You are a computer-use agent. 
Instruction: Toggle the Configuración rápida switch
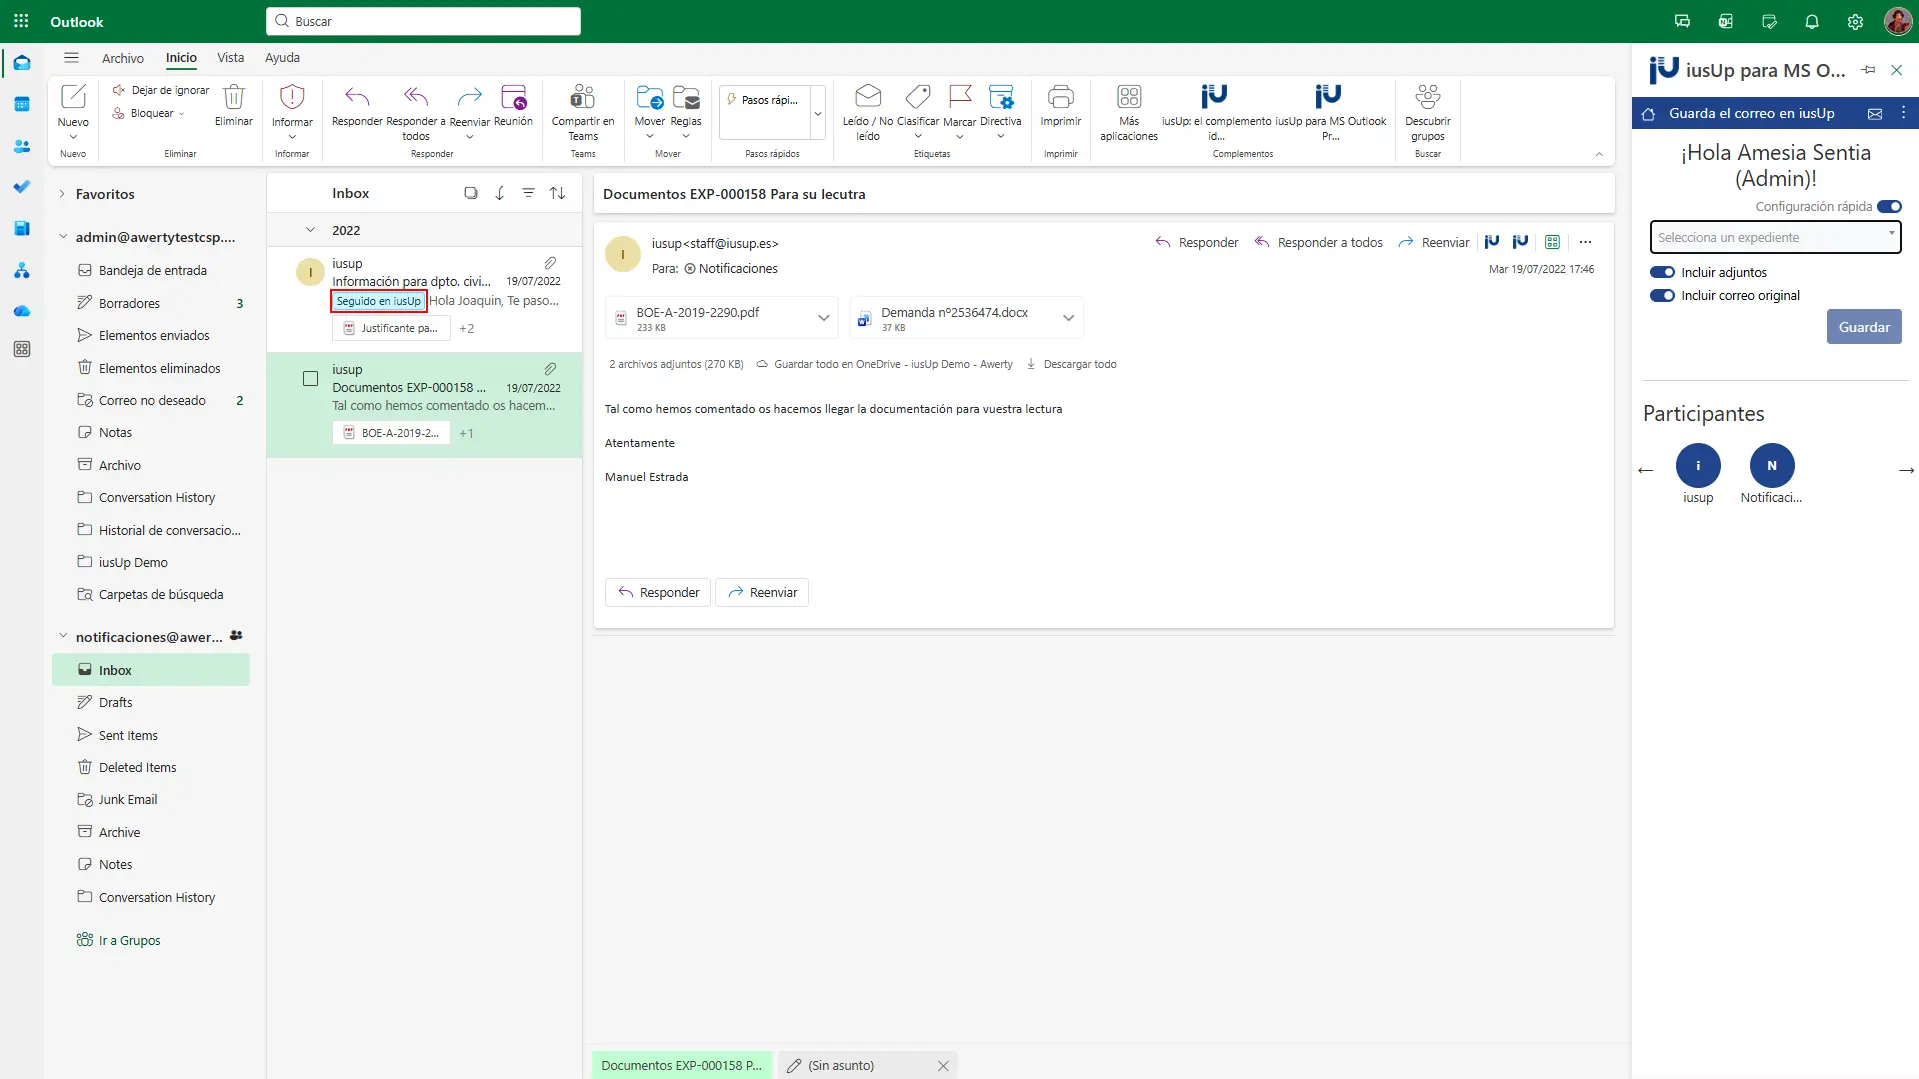click(1888, 207)
